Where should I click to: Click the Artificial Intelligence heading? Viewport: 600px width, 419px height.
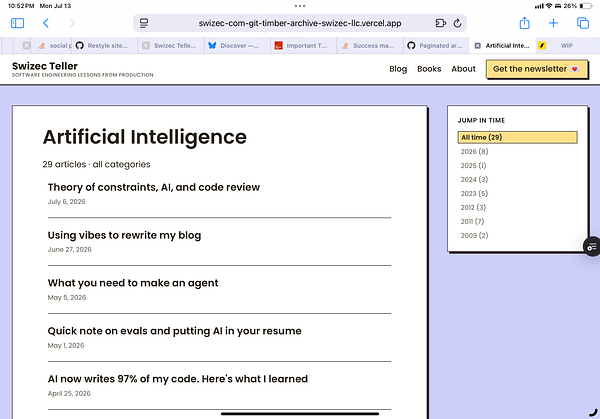pyautogui.click(x=145, y=137)
